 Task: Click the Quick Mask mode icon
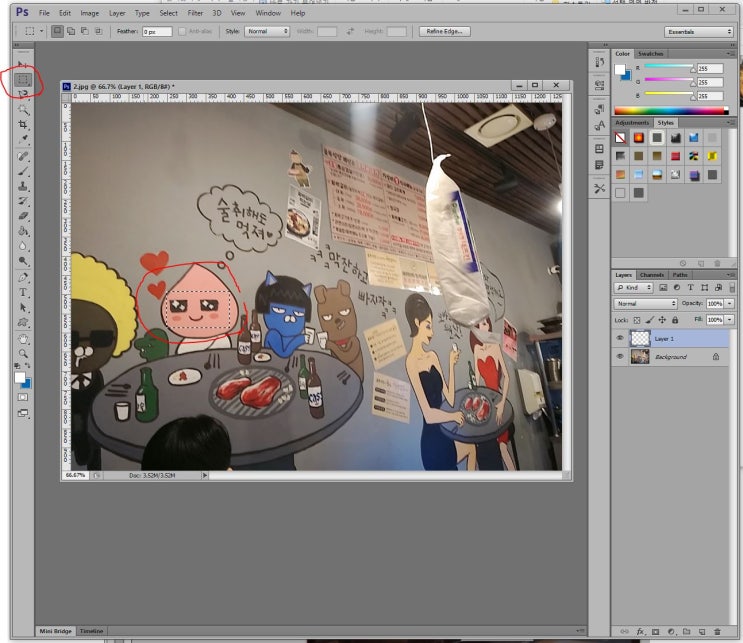click(x=23, y=397)
